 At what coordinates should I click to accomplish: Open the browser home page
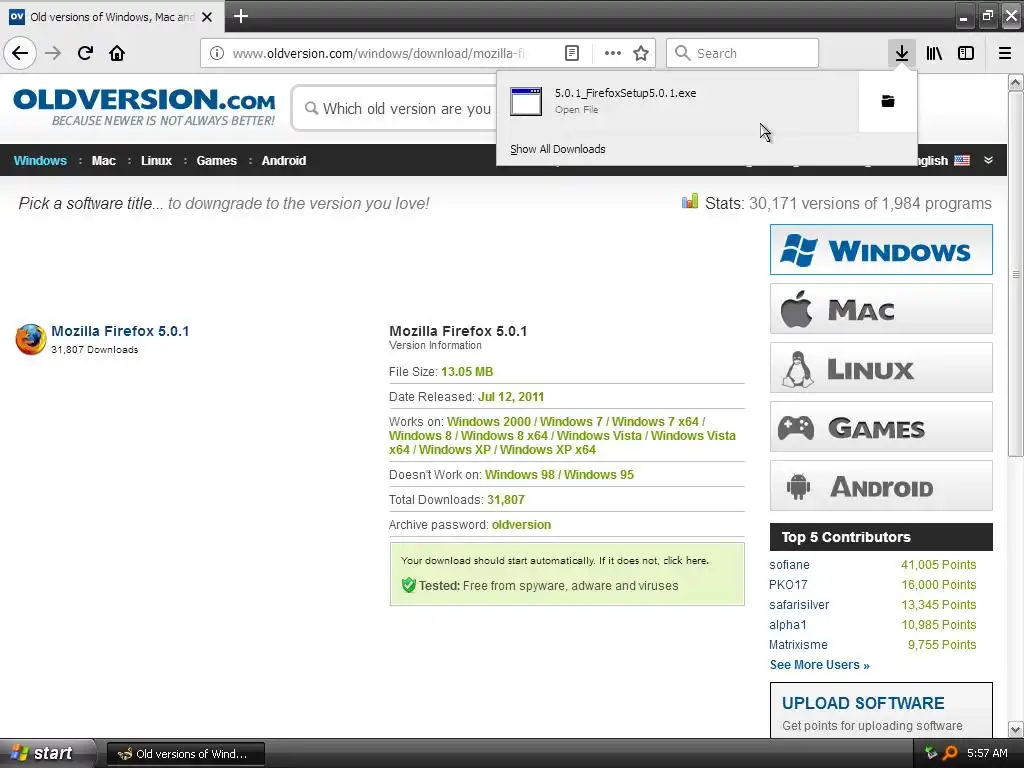[x=117, y=53]
